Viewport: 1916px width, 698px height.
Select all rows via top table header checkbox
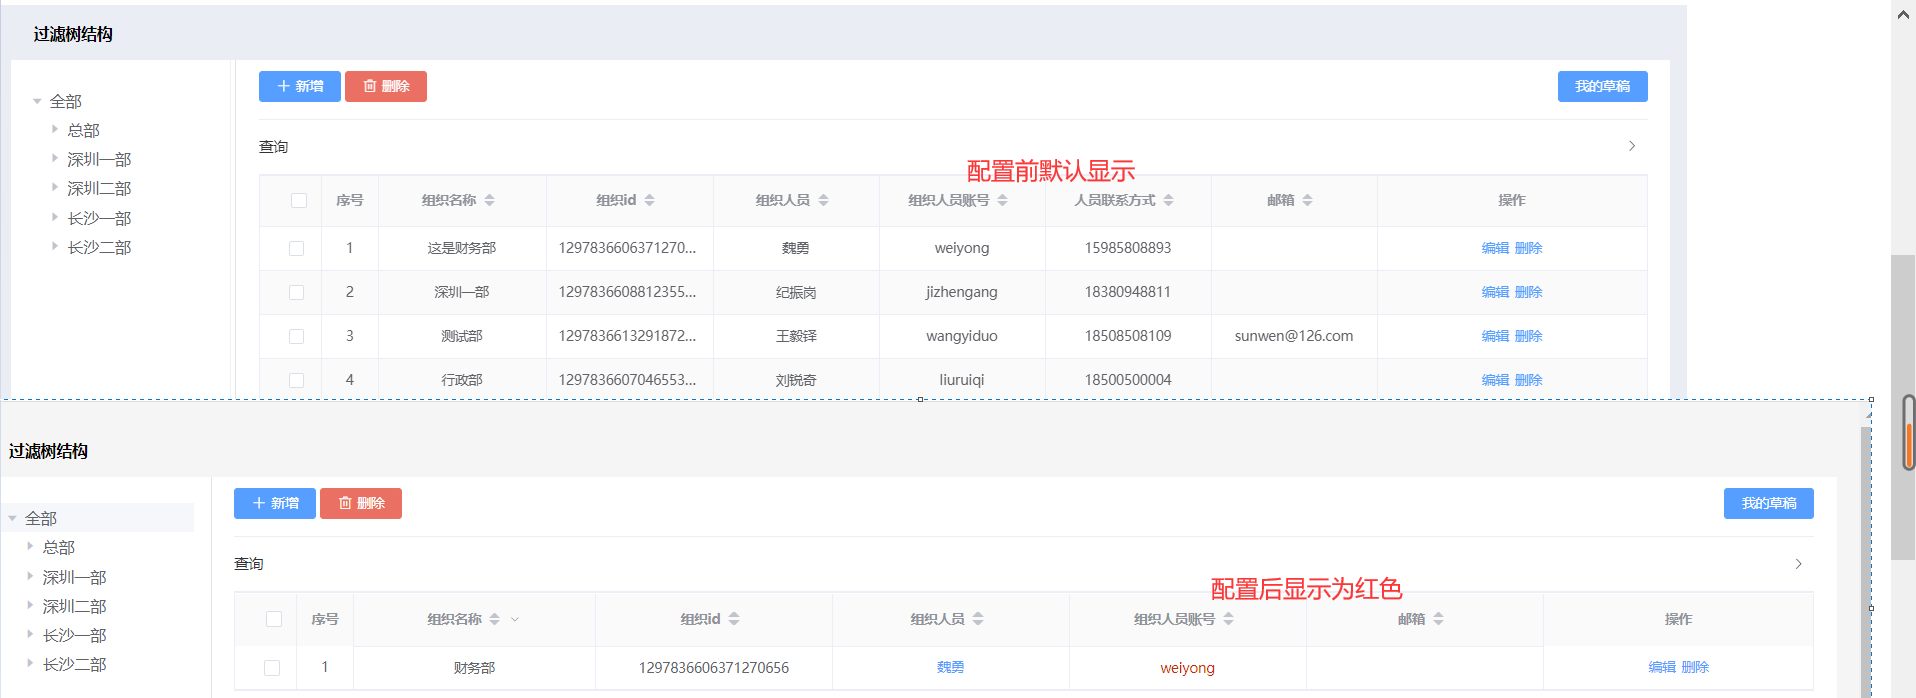(x=298, y=200)
